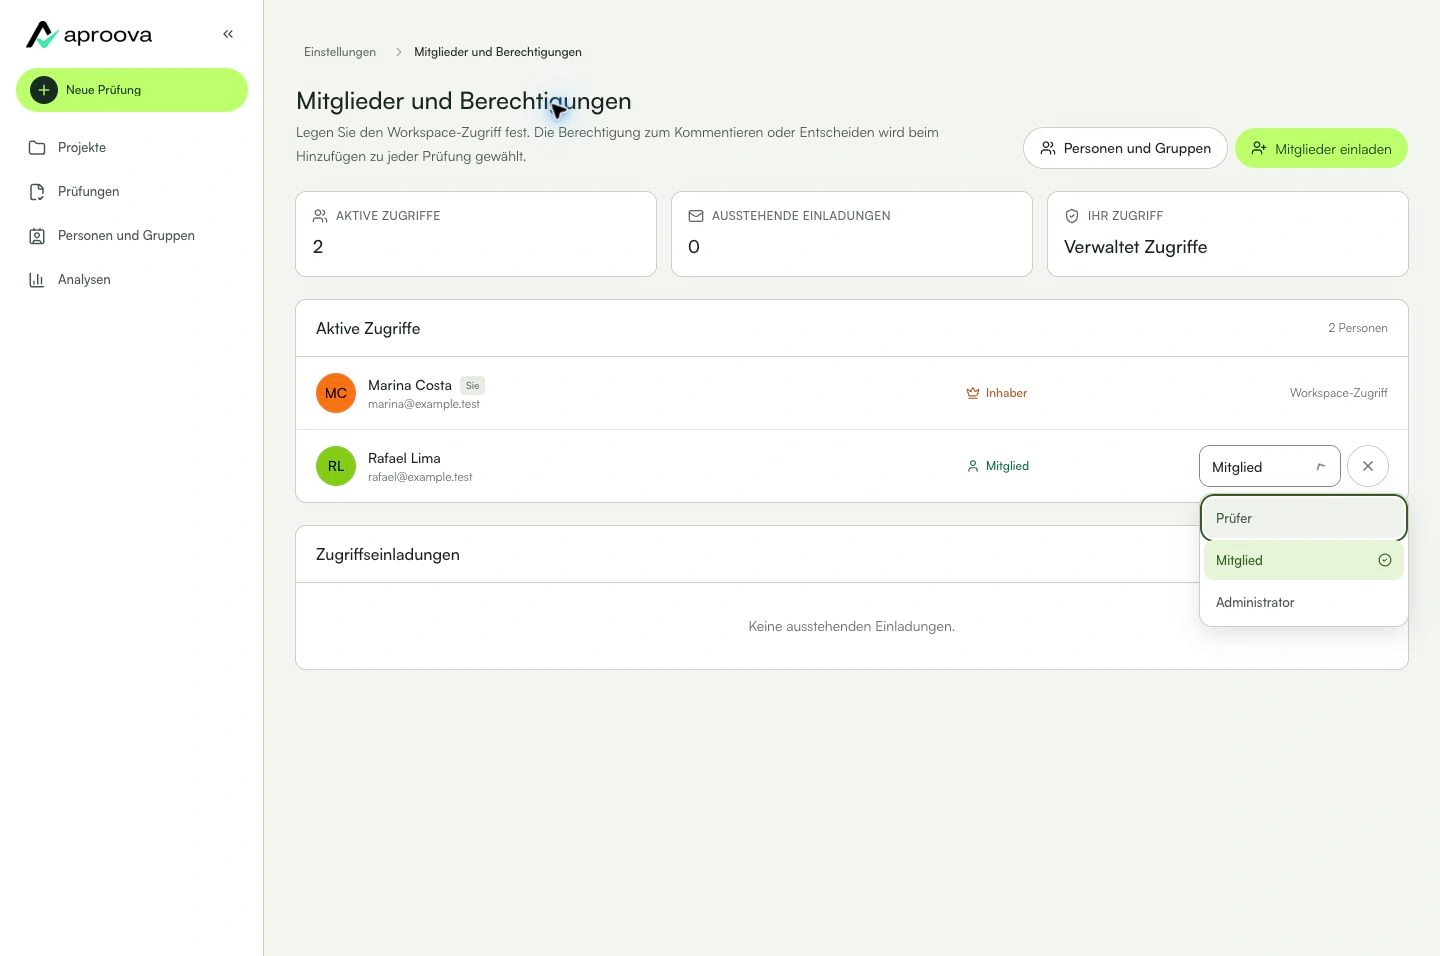Click the email marina@example.test

coord(424,404)
